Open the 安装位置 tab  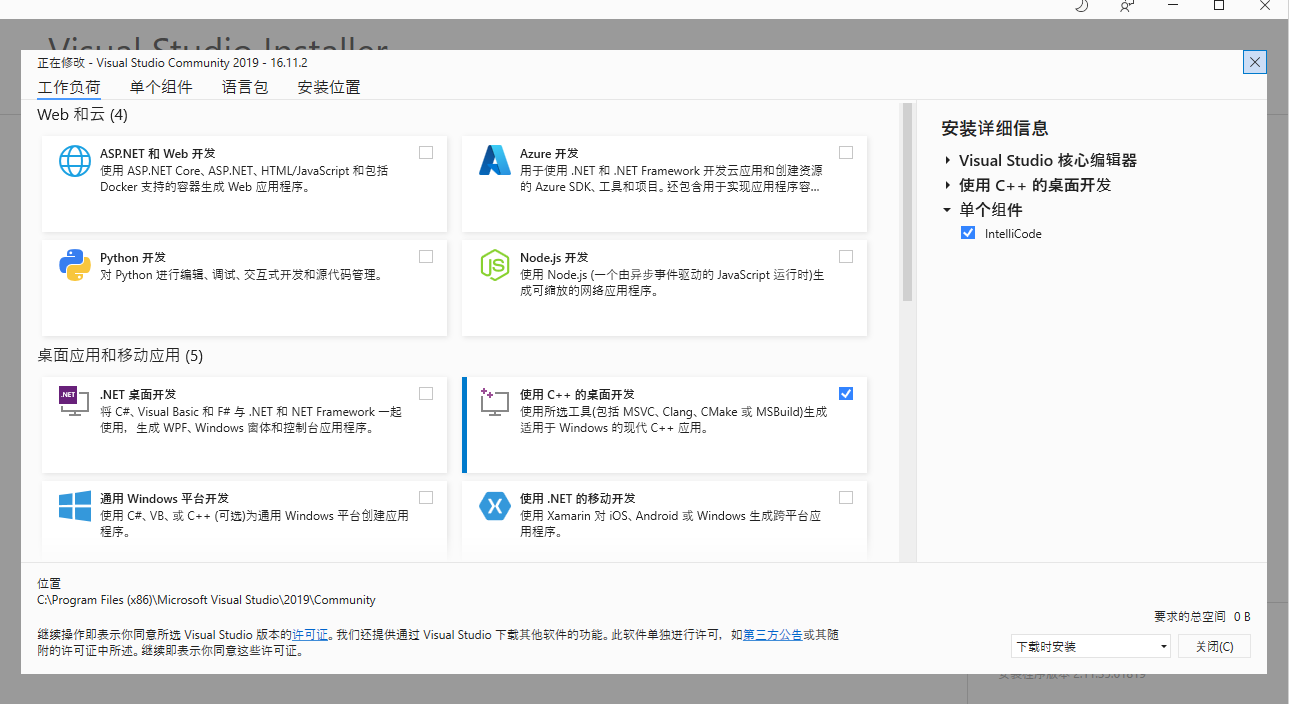click(x=329, y=87)
